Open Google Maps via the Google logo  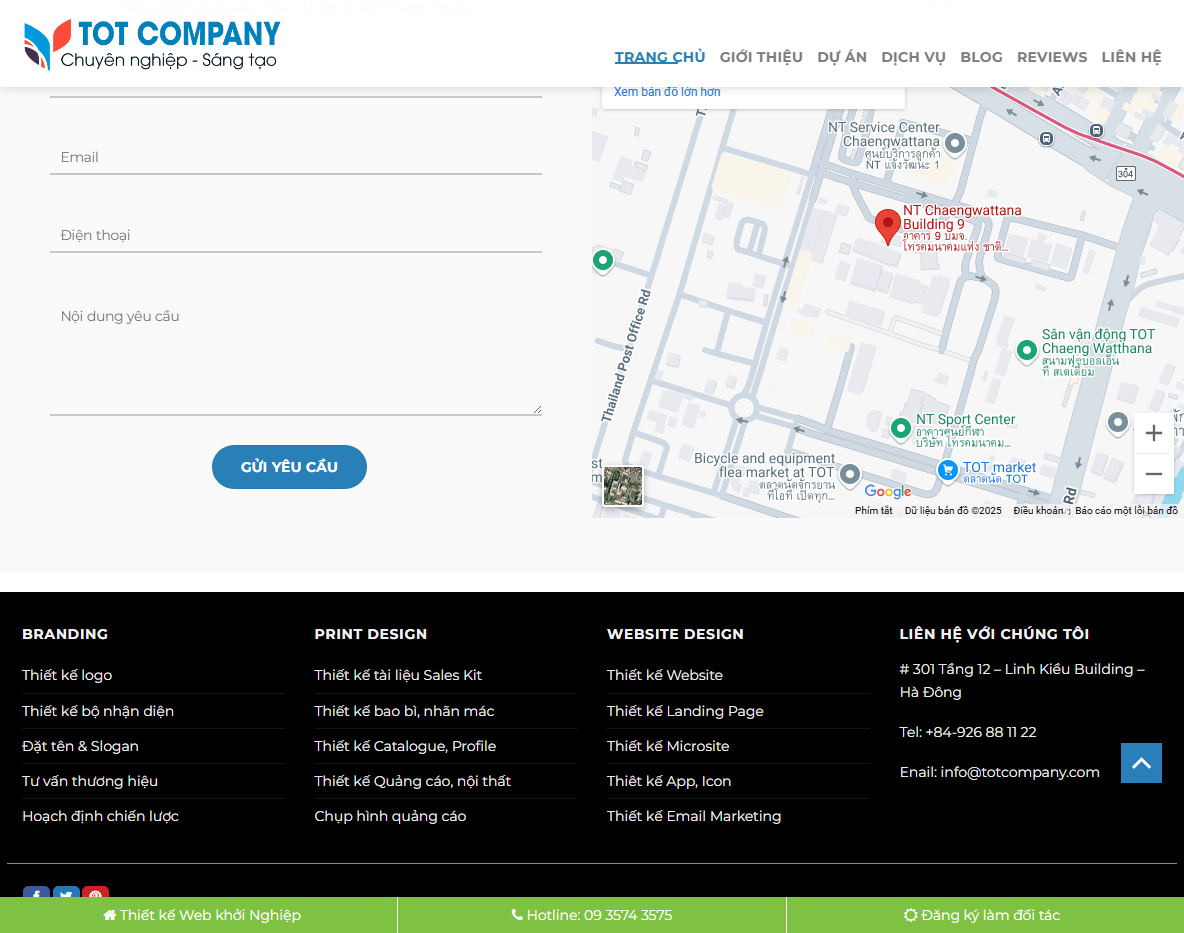pos(886,491)
